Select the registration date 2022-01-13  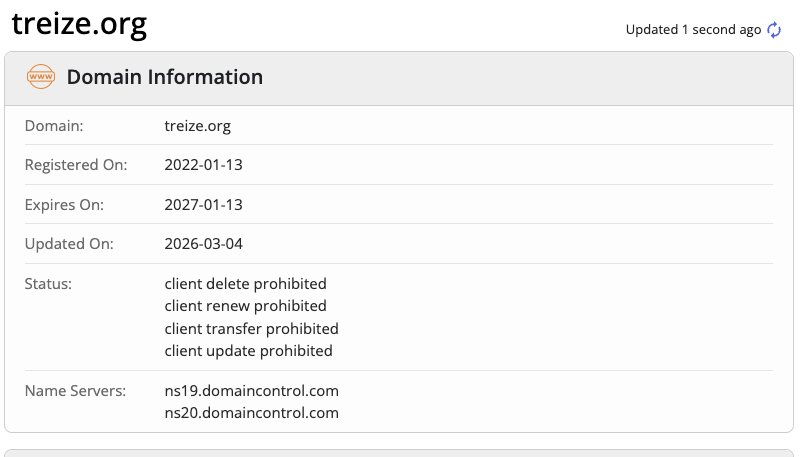[203, 165]
